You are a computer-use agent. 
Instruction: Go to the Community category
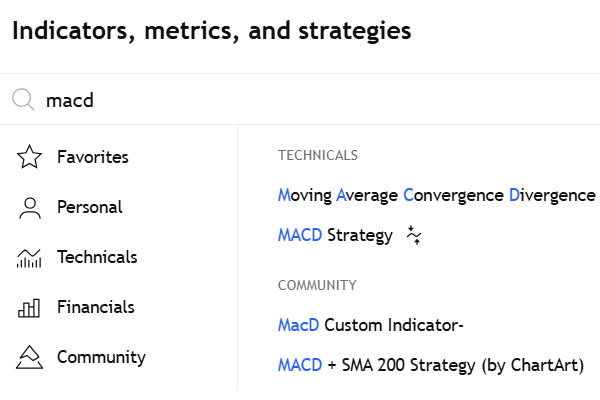pyautogui.click(x=101, y=357)
